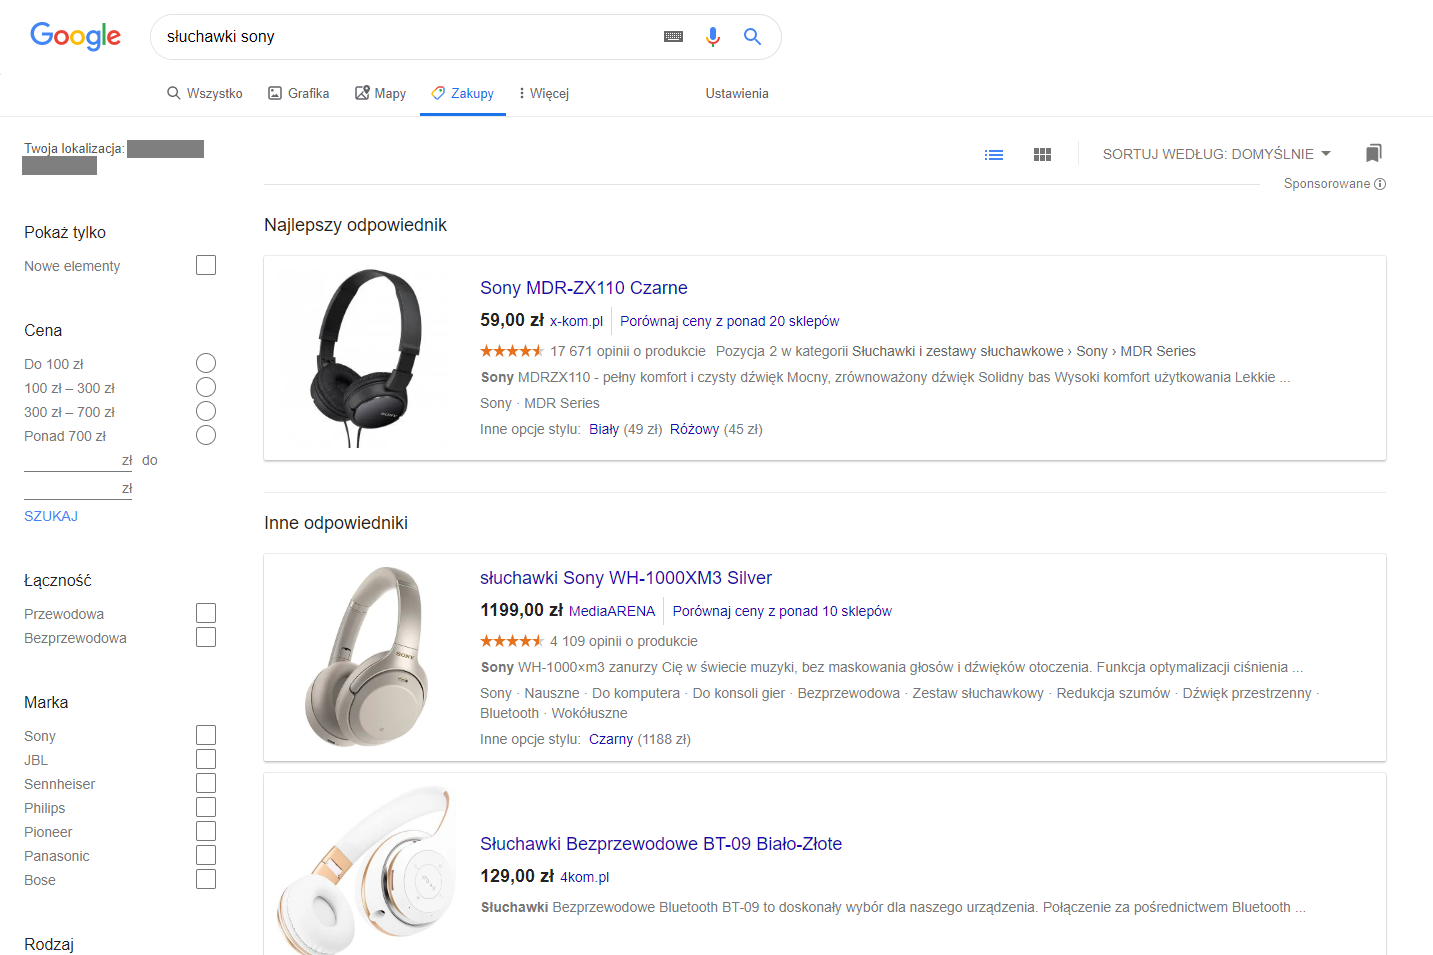
Task: Select the 100 zł – 300 zł price range
Action: pyautogui.click(x=206, y=388)
